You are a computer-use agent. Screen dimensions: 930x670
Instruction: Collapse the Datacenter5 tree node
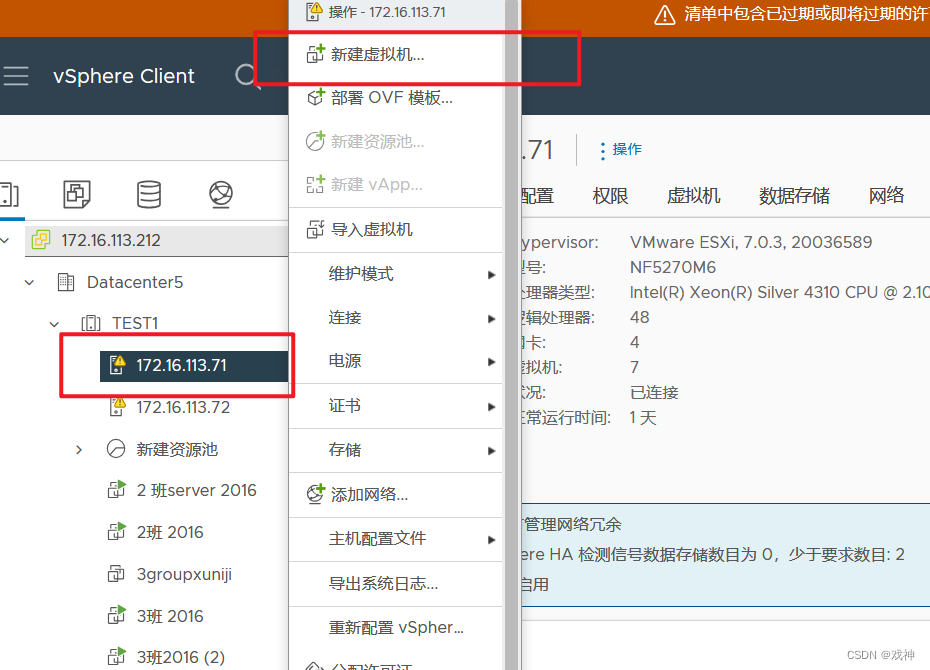tap(29, 282)
